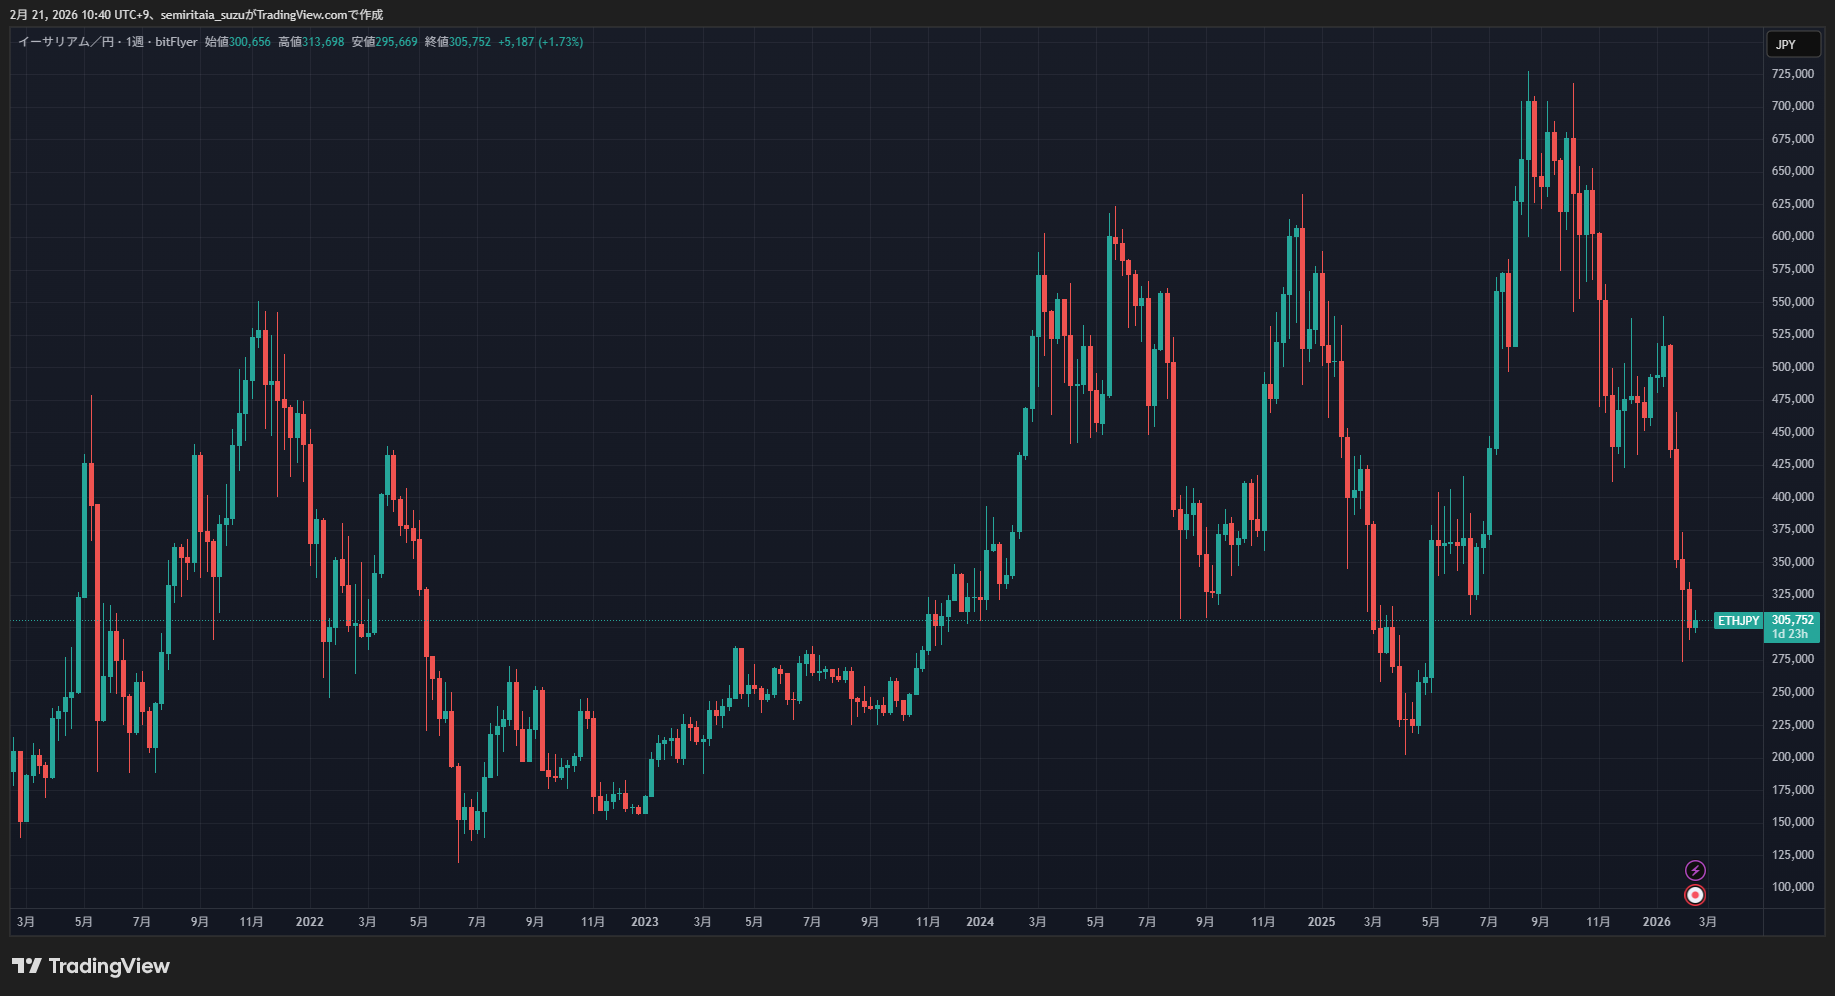This screenshot has width=1835, height=996.
Task: Click the 250,000 price axis label
Action: (x=1793, y=692)
